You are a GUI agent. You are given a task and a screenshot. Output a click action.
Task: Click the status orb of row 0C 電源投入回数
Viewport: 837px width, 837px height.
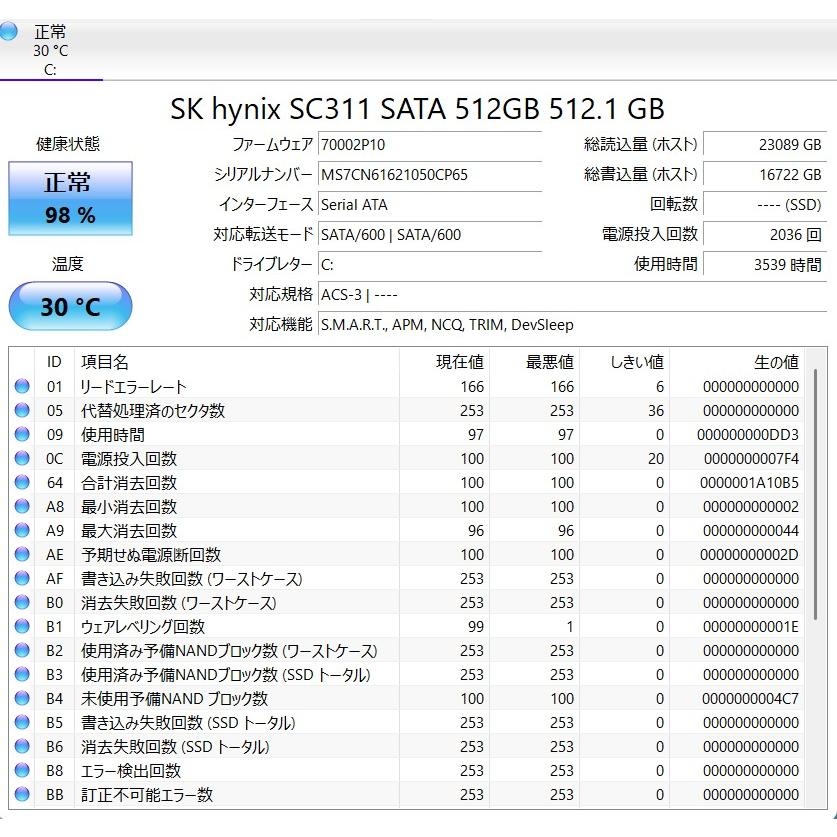coord(22,458)
